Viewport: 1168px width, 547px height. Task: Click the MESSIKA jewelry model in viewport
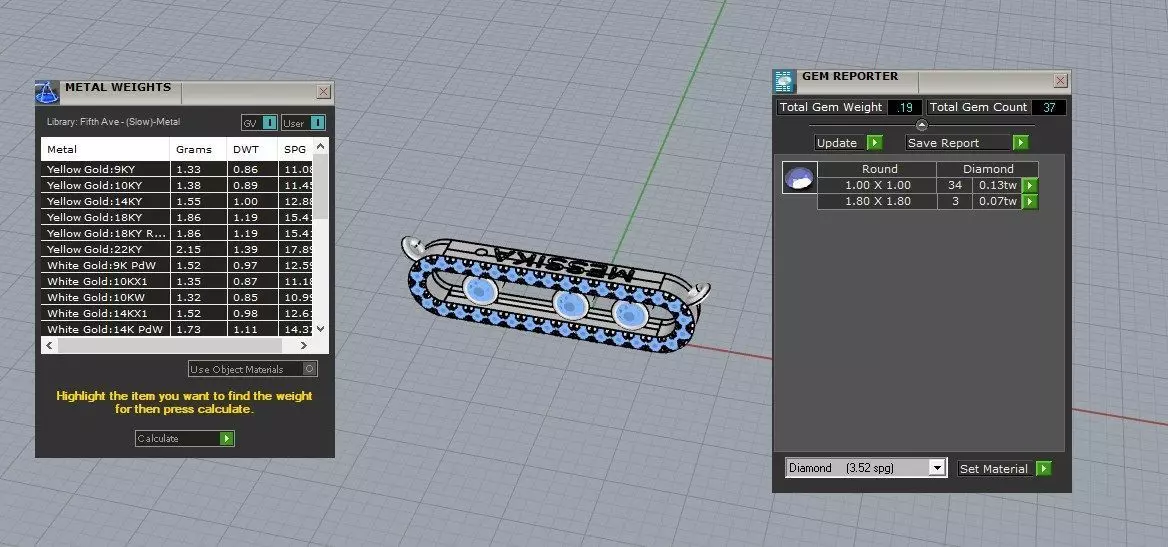pyautogui.click(x=555, y=296)
